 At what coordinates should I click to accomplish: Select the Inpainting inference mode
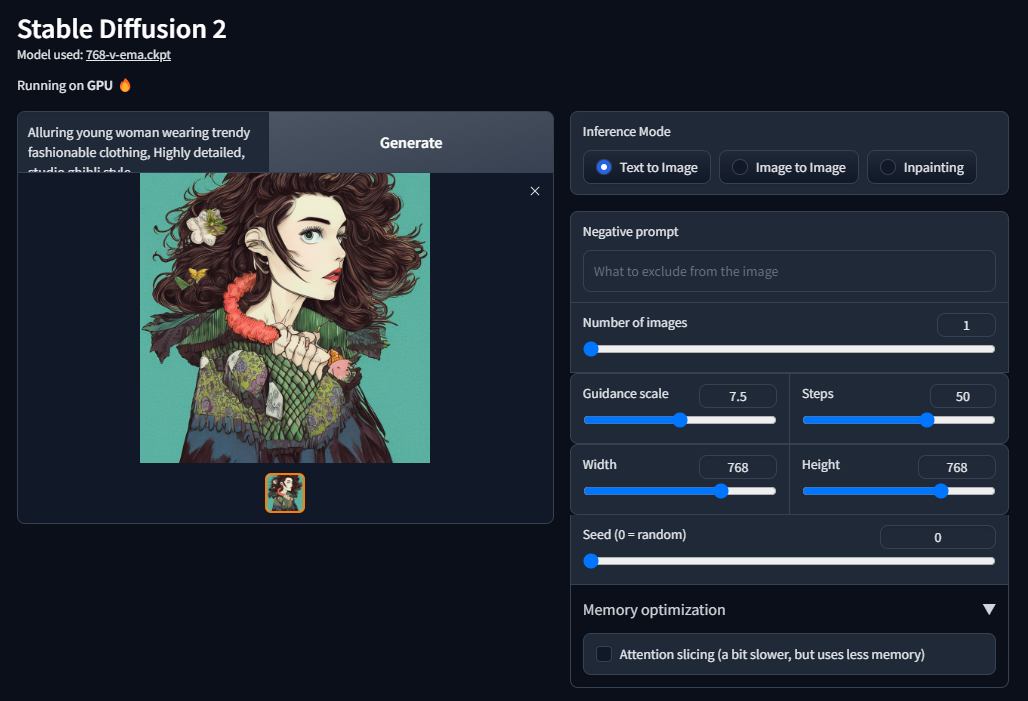[x=921, y=167]
